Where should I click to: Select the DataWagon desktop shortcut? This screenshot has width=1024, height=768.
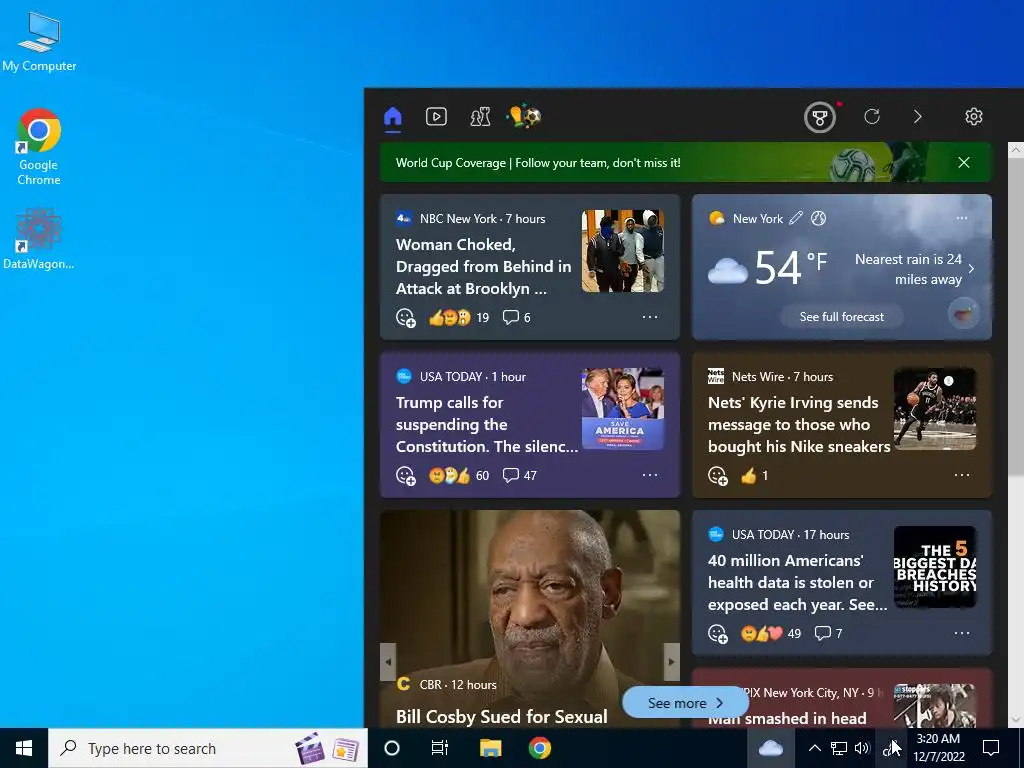[39, 238]
